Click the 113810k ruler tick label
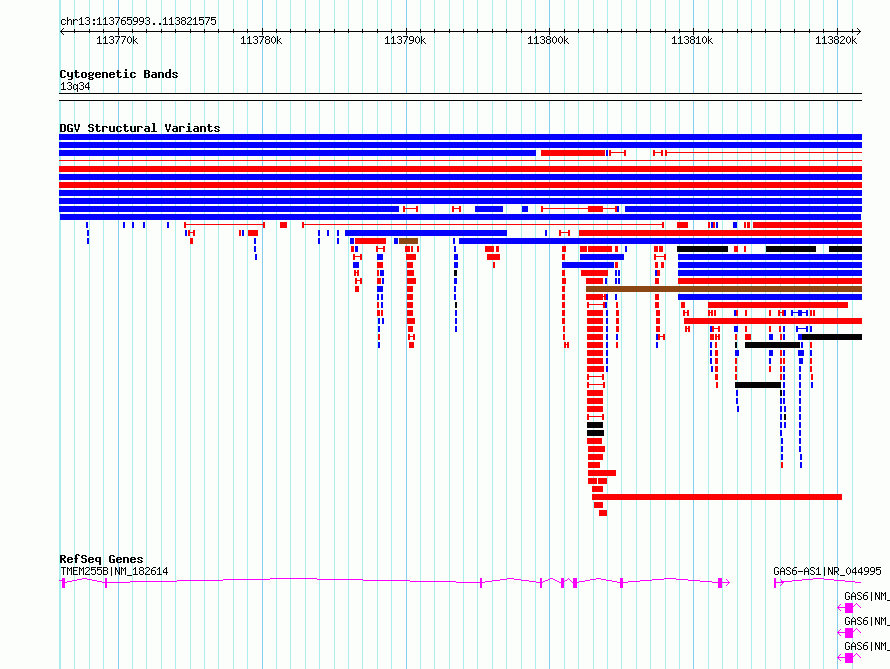The width and height of the screenshot is (890, 669). [x=692, y=40]
